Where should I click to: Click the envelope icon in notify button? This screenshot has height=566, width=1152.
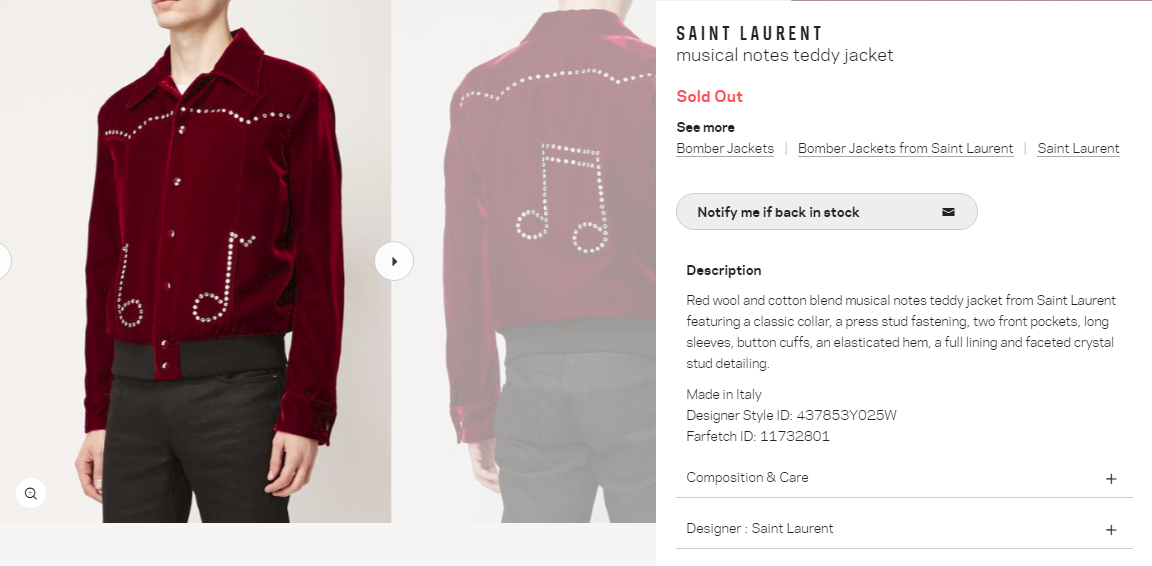pyautogui.click(x=948, y=212)
